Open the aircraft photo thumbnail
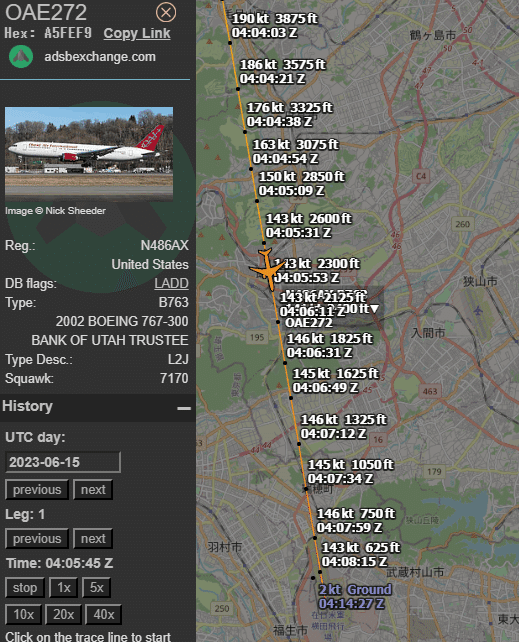Screen dimensions: 519x642 coord(89,154)
